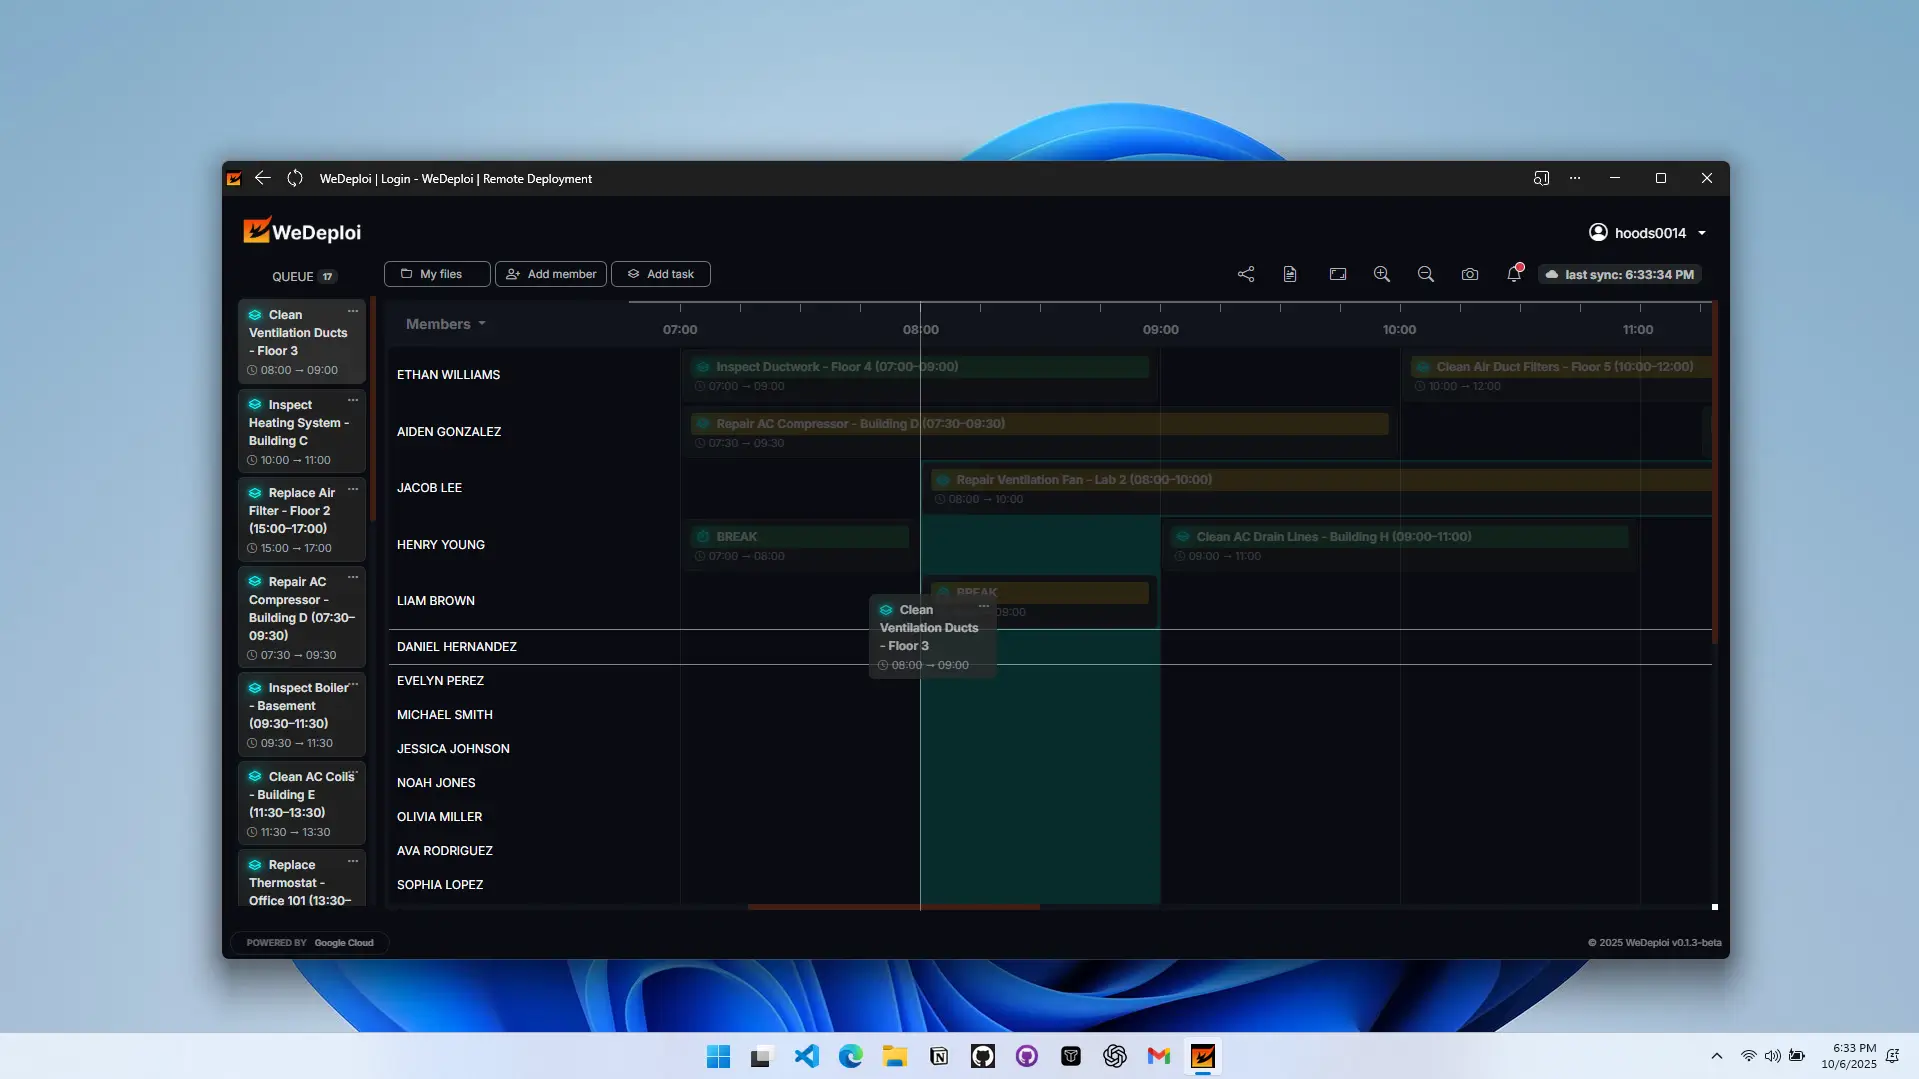Open the notifications bell
This screenshot has height=1079, width=1919.
point(1514,274)
